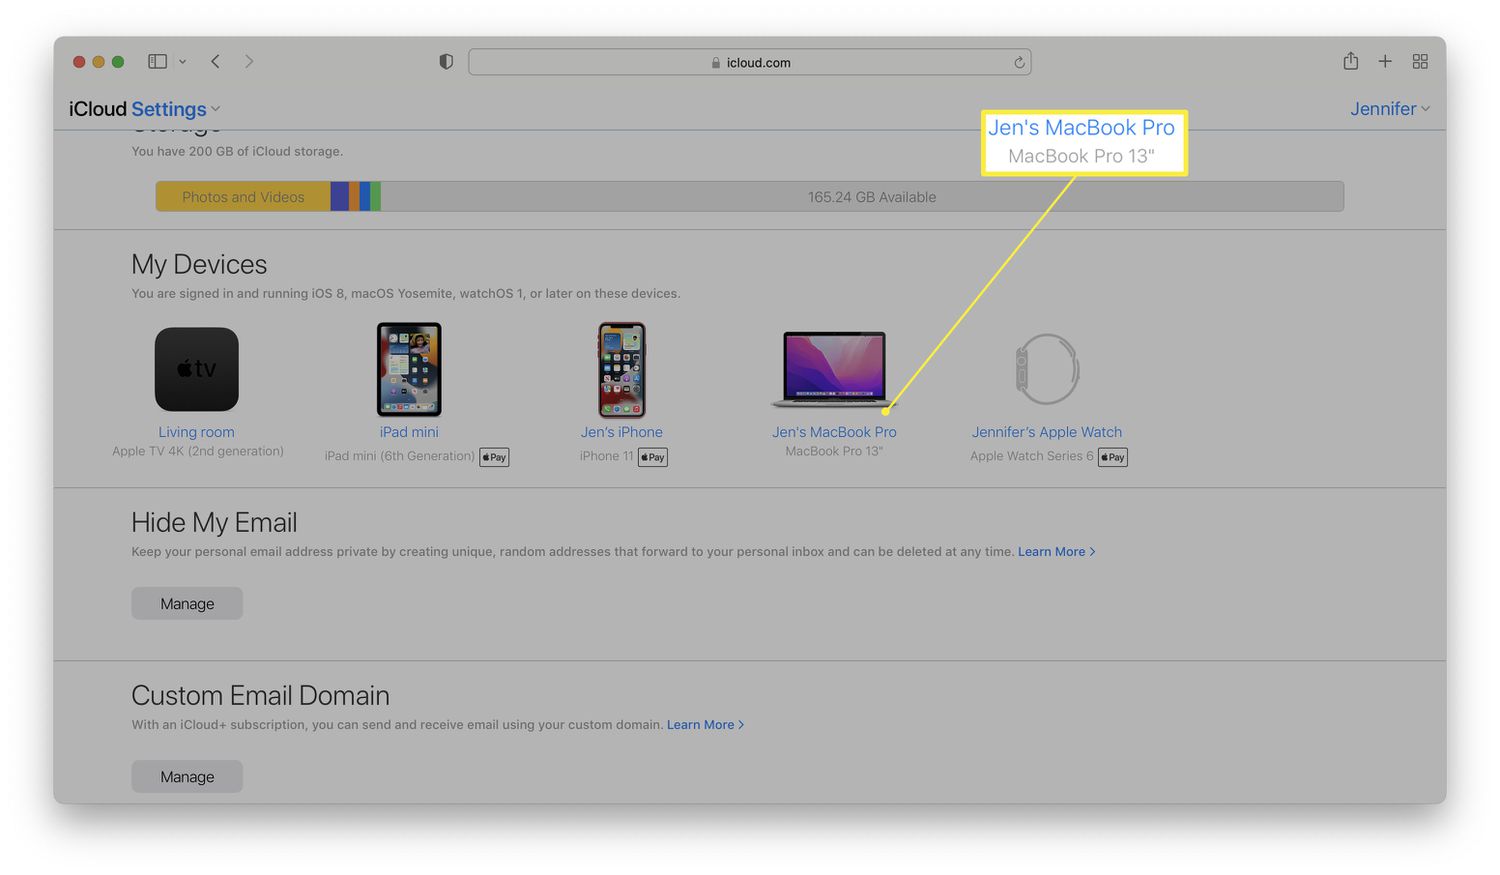Show the tab overview grid
The image size is (1500, 875).
coord(1420,62)
